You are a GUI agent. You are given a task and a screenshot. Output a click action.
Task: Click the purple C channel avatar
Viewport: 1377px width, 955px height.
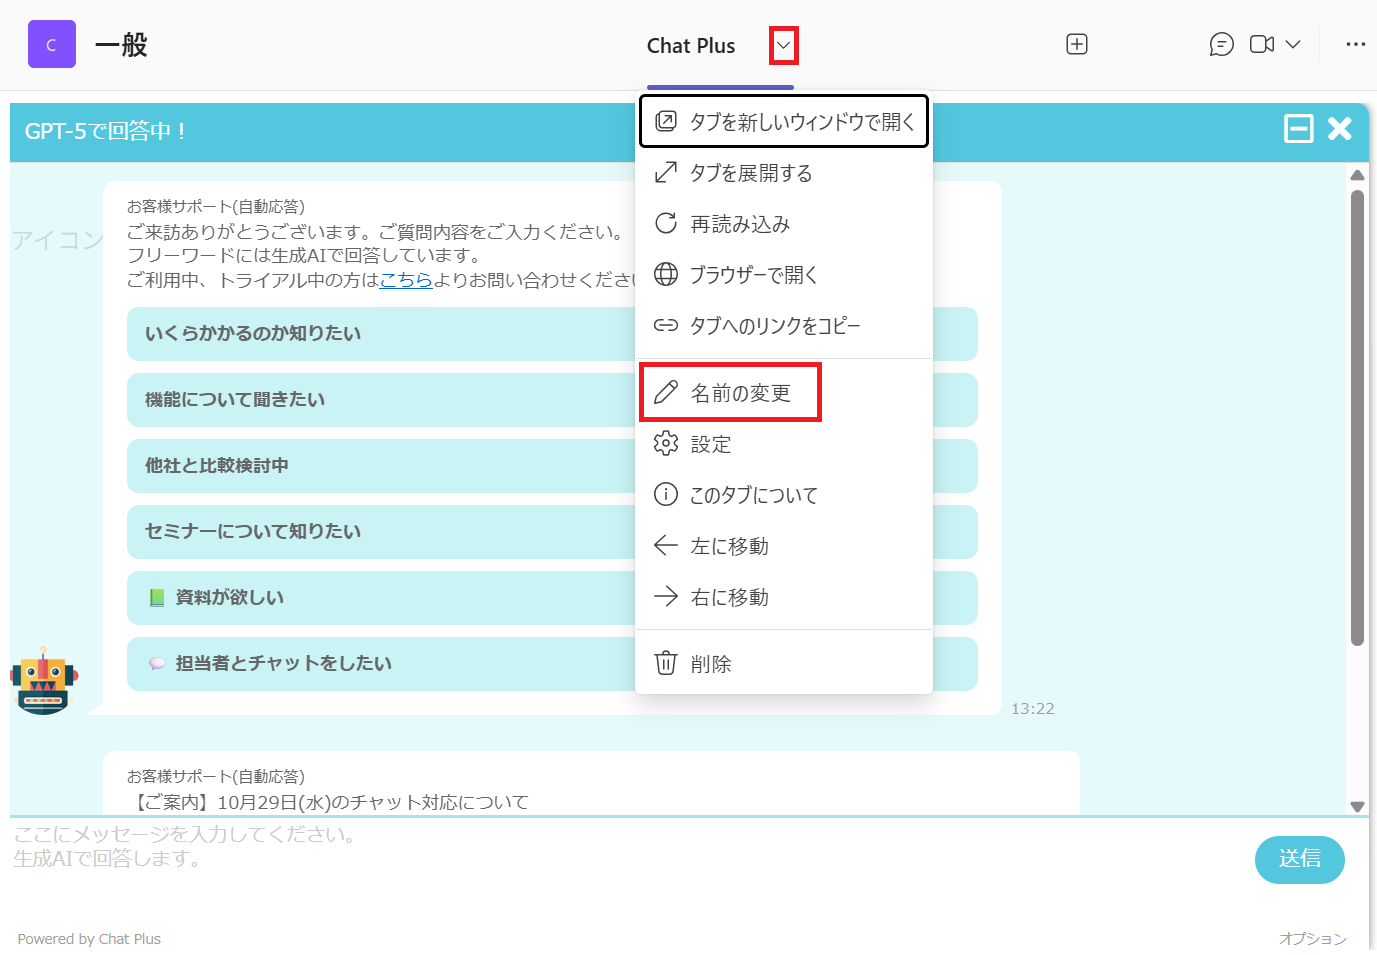click(52, 44)
